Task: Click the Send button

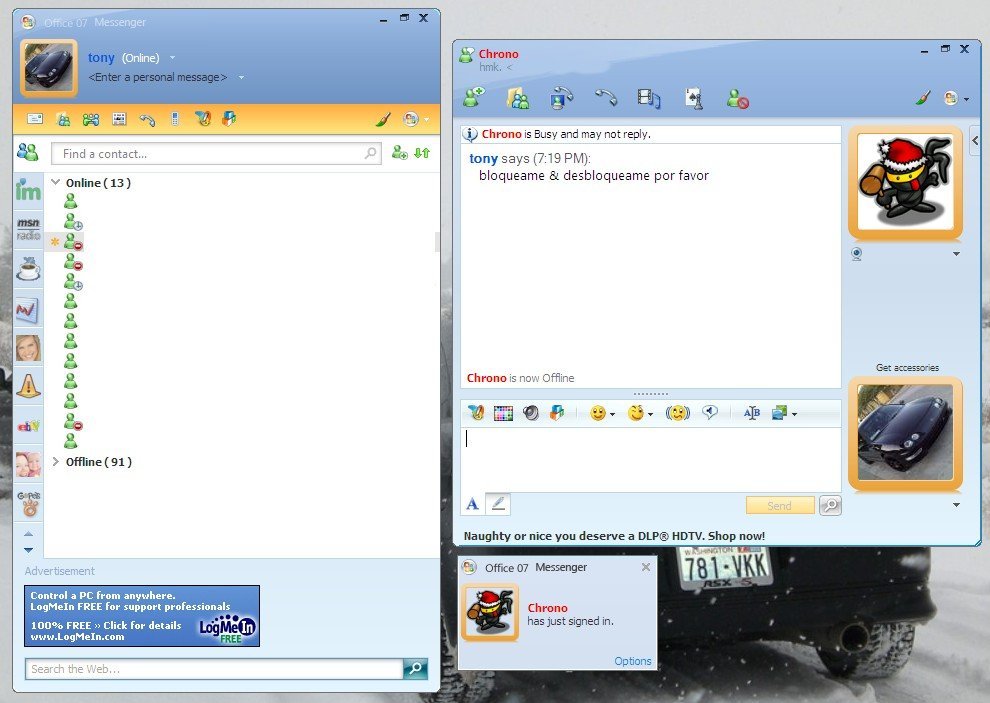Action: [x=779, y=505]
